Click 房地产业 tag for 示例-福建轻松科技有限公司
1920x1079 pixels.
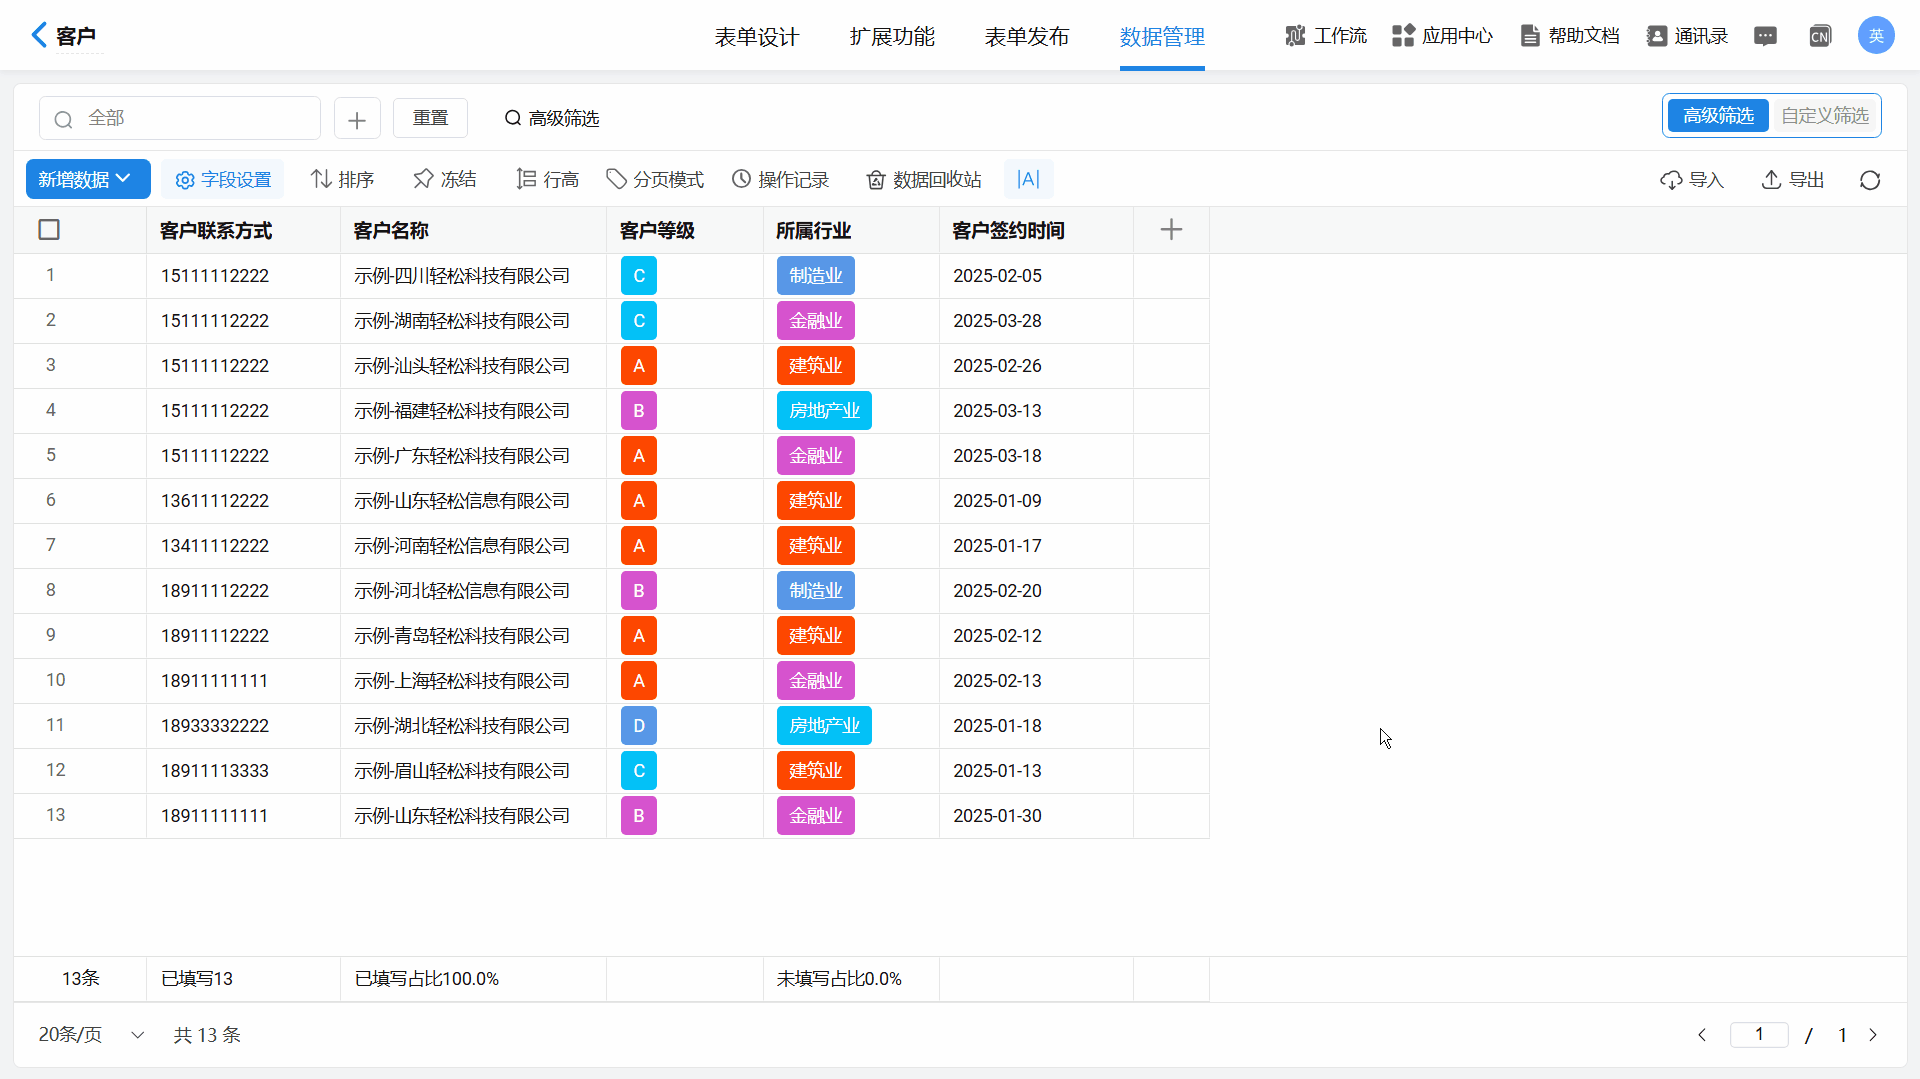824,411
